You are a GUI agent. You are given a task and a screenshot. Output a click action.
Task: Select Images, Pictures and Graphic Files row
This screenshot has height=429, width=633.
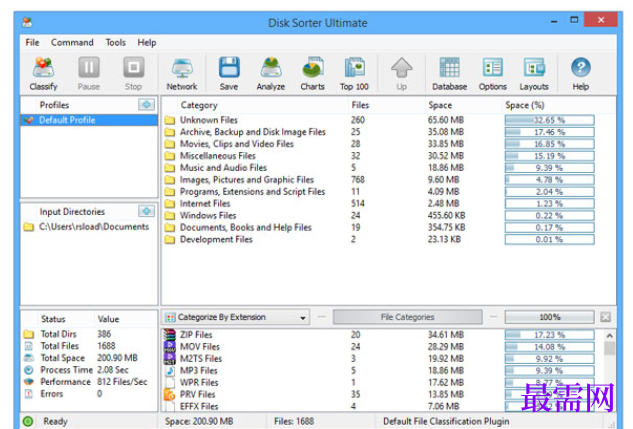point(379,180)
